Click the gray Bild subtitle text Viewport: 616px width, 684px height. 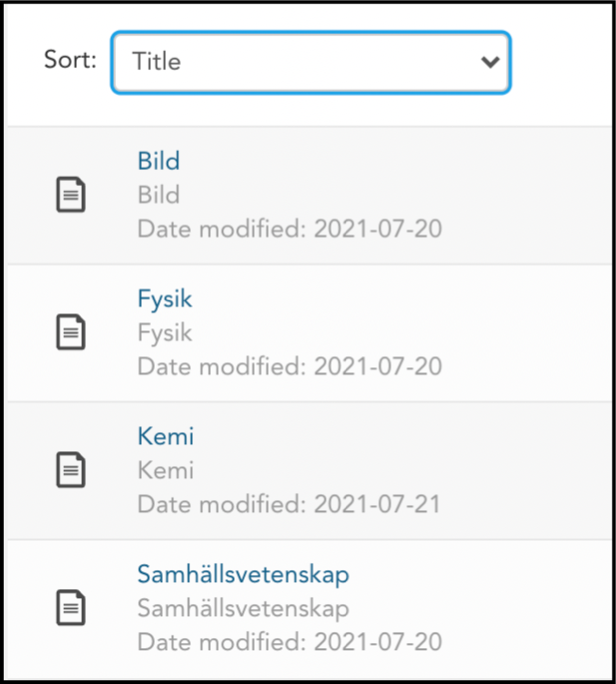click(x=159, y=195)
